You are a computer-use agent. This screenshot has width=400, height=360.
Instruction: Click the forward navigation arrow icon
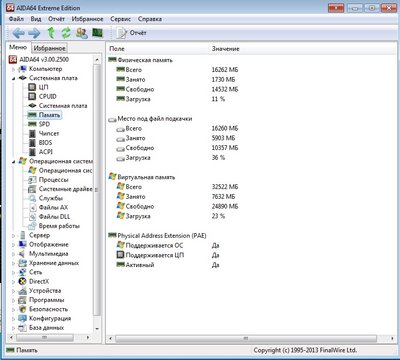(34, 33)
